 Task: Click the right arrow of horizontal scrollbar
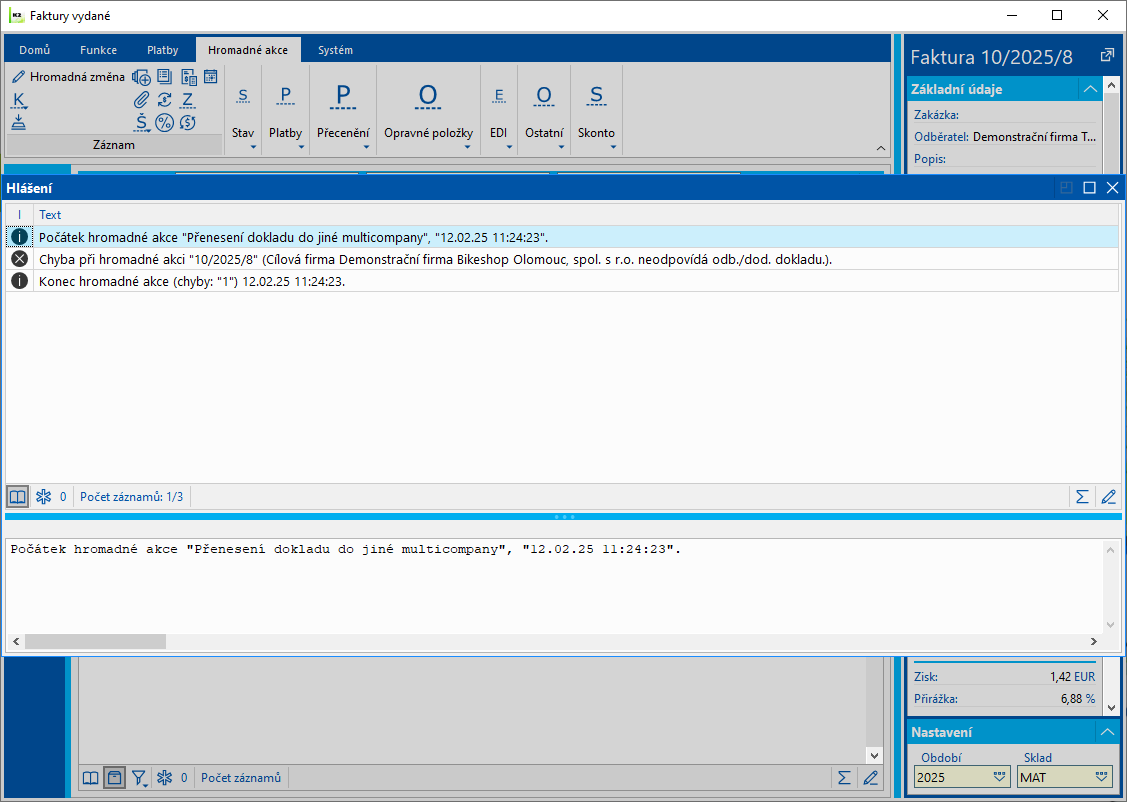tap(1094, 641)
